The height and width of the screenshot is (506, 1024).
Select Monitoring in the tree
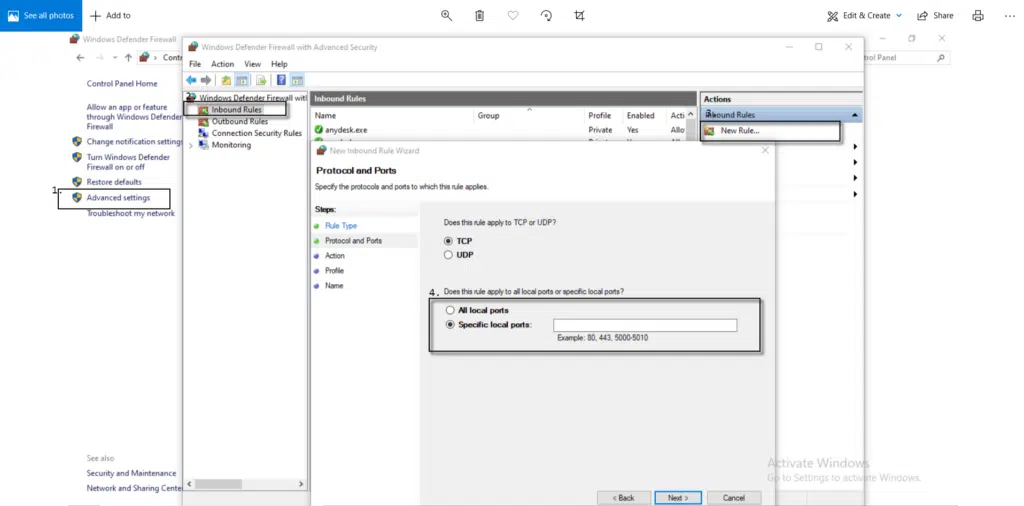point(231,145)
